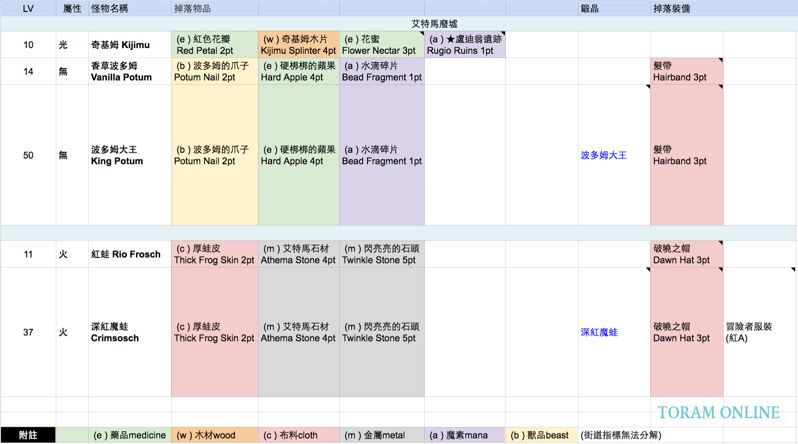
Task: Select Athema Stone 4pt in Crimsosch row
Action: 299,332
